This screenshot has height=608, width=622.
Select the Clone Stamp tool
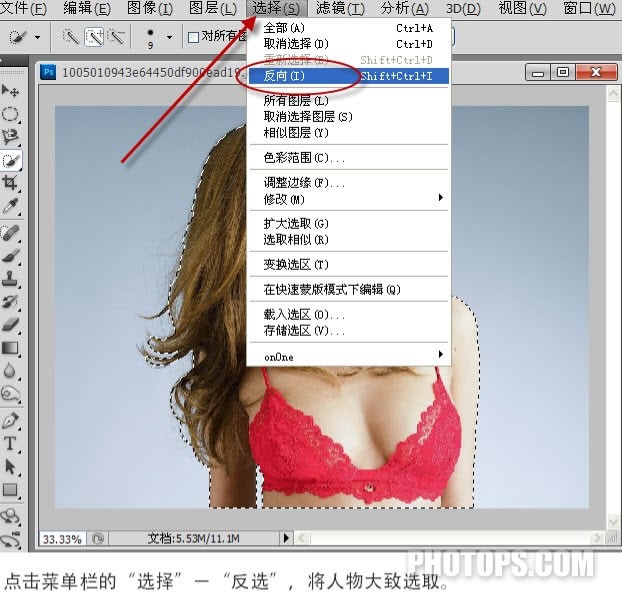coord(10,279)
